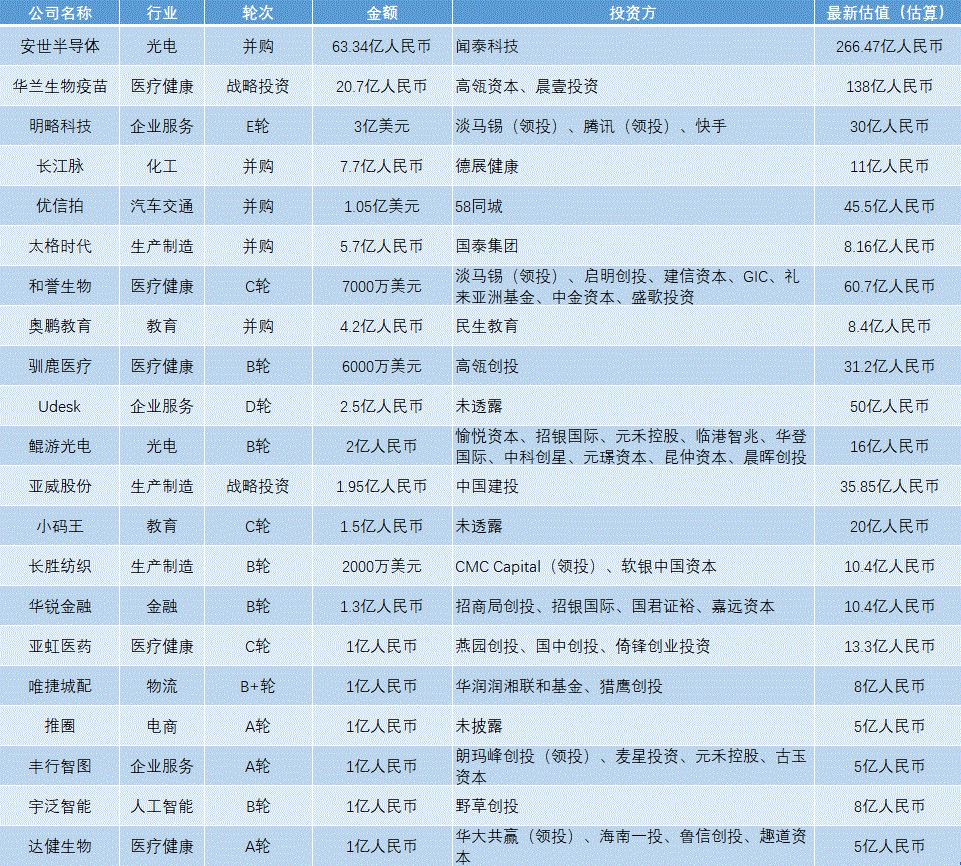This screenshot has width=961, height=866.
Task: Click company name 小码王
Action: 59,526
